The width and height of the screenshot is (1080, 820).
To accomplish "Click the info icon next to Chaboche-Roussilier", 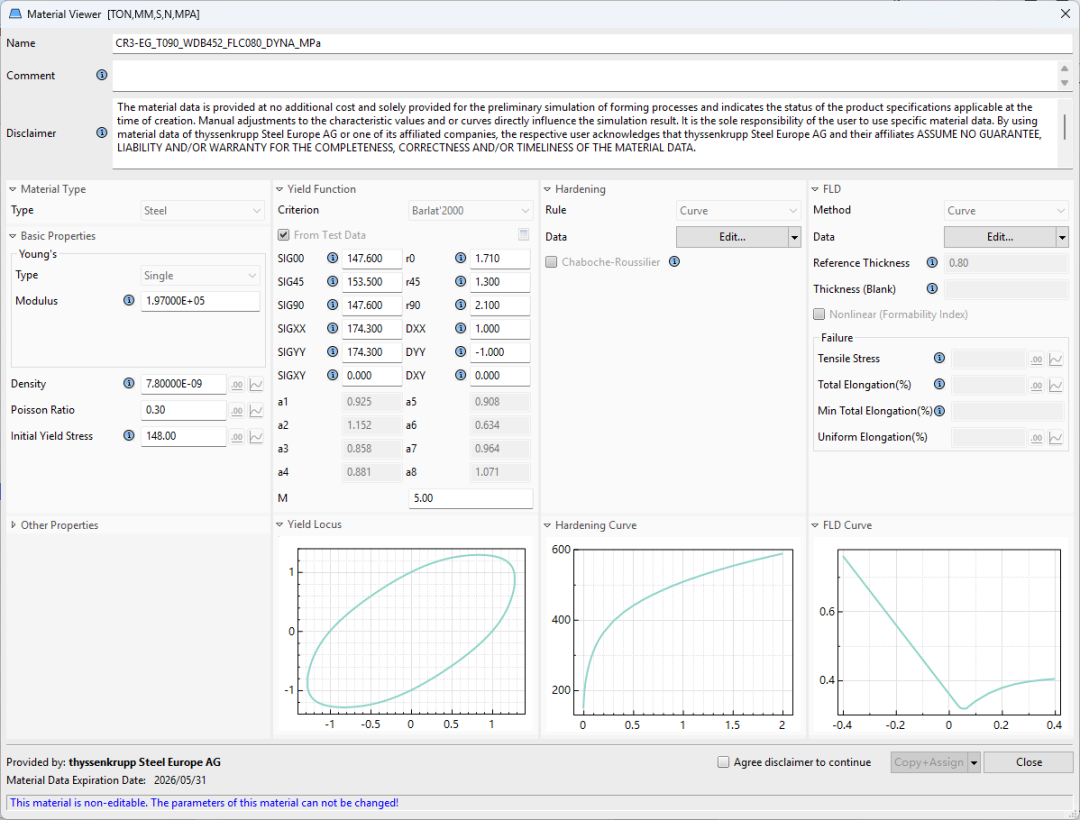I will (x=674, y=262).
